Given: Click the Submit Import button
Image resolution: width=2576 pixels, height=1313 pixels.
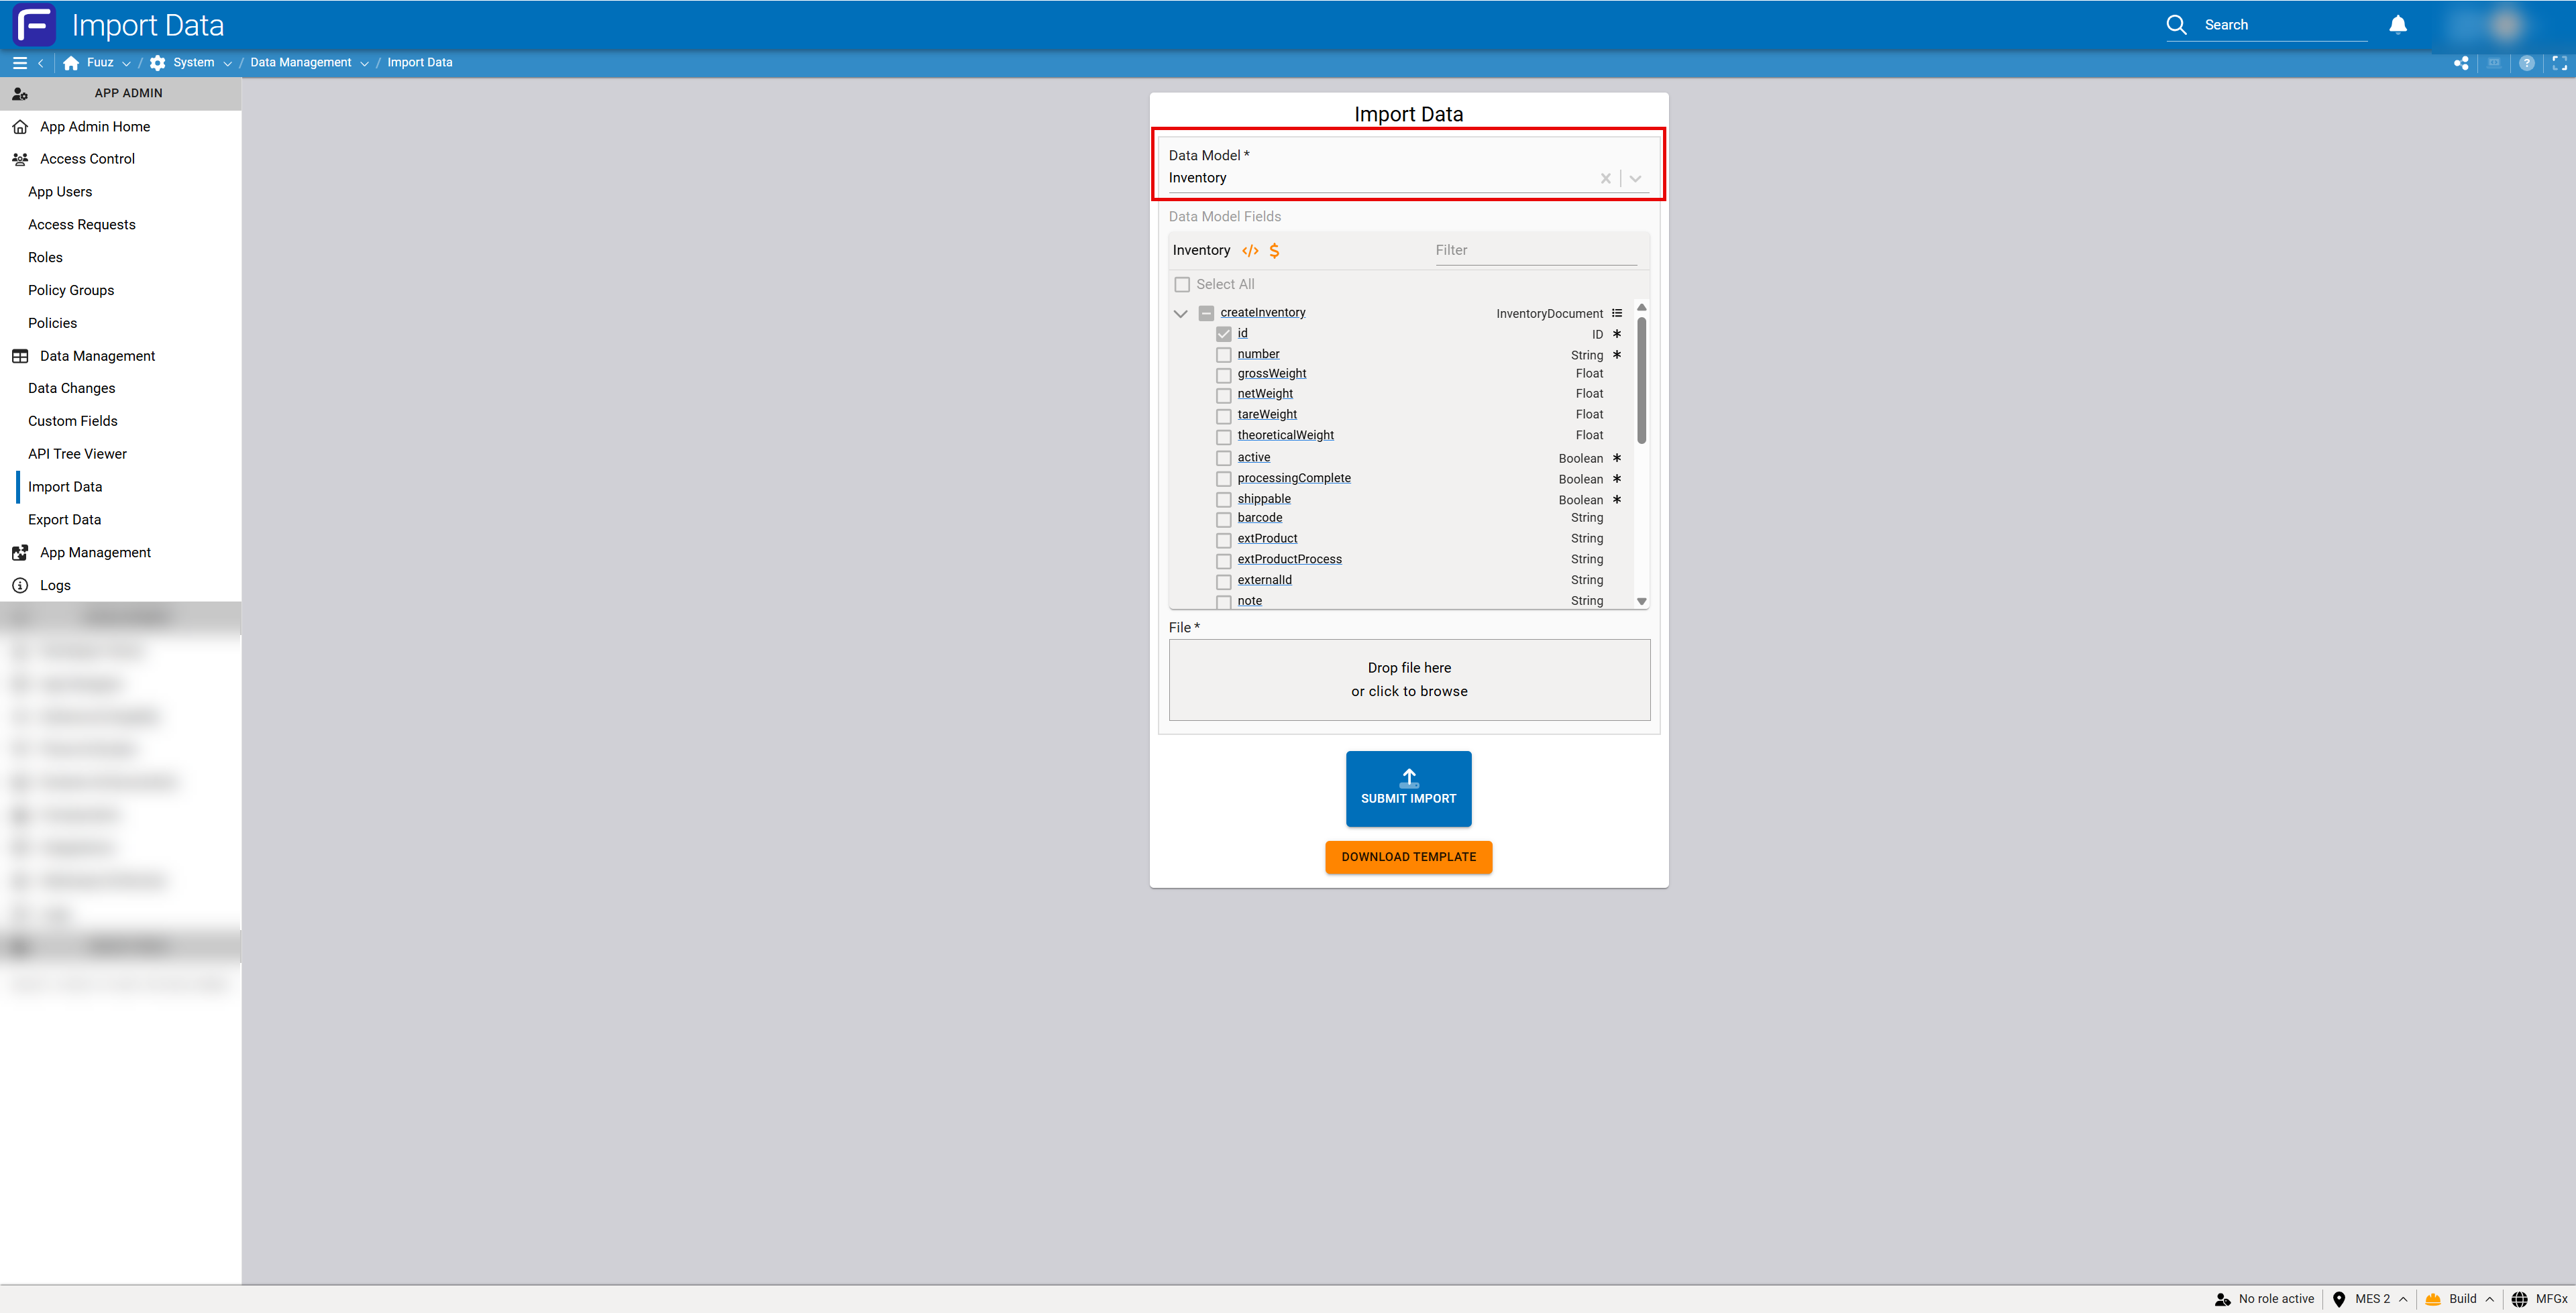Looking at the screenshot, I should click(1408, 788).
